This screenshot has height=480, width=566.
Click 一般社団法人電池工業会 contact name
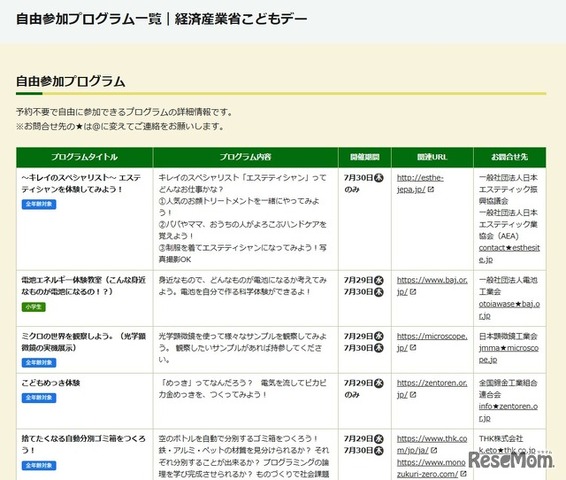(508, 286)
